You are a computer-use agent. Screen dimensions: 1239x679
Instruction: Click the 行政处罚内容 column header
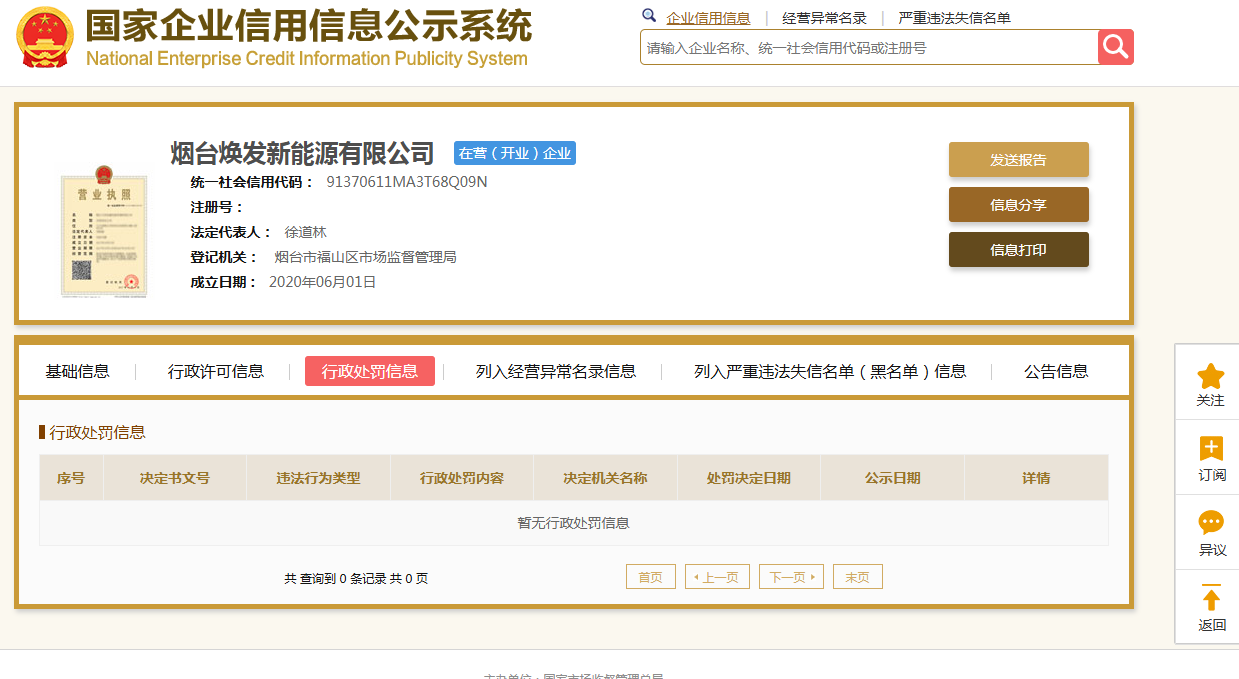tap(462, 478)
